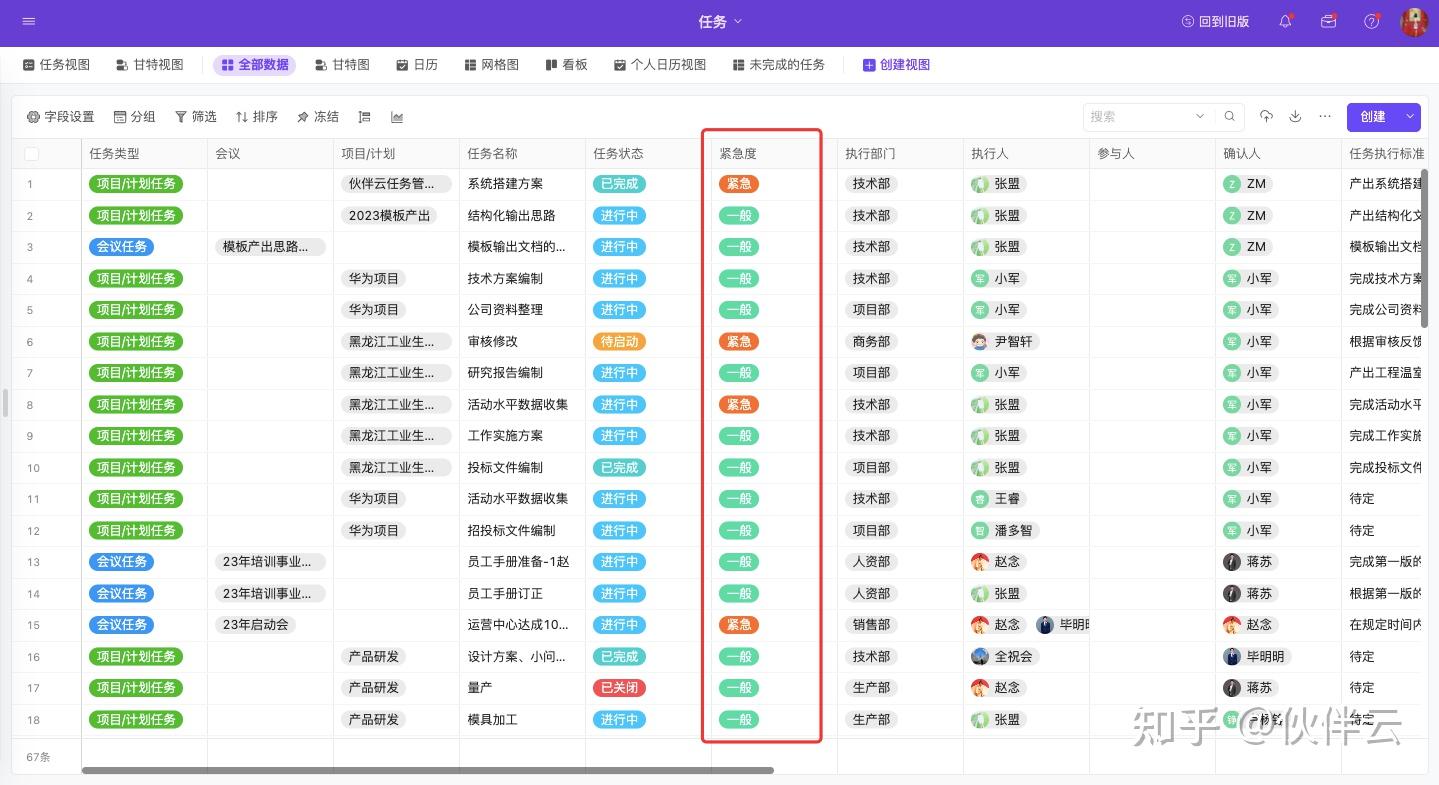Expand the search field dropdown arrow
Viewport: 1439px width, 785px height.
click(1200, 117)
